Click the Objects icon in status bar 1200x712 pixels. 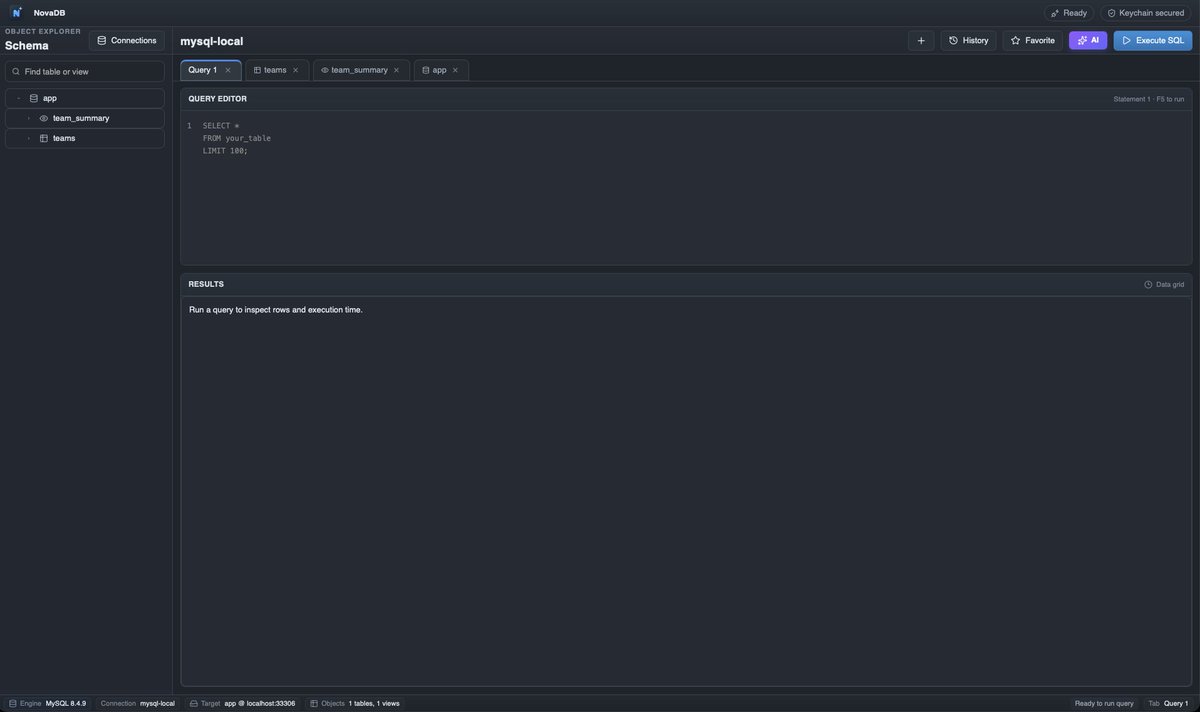point(314,703)
